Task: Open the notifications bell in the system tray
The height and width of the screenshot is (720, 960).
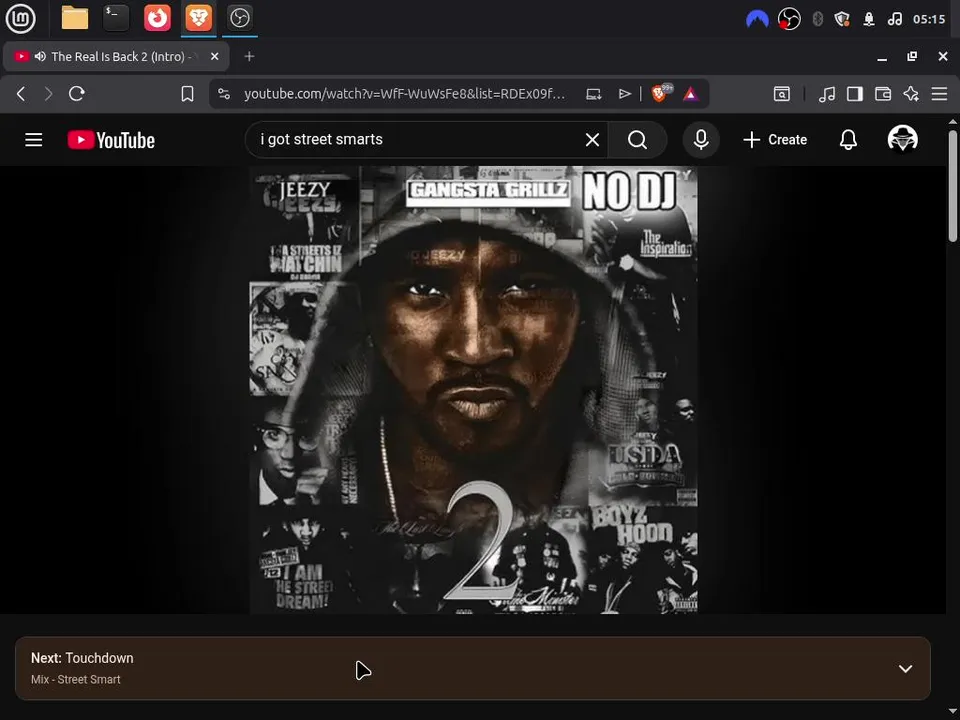Action: 869,19
